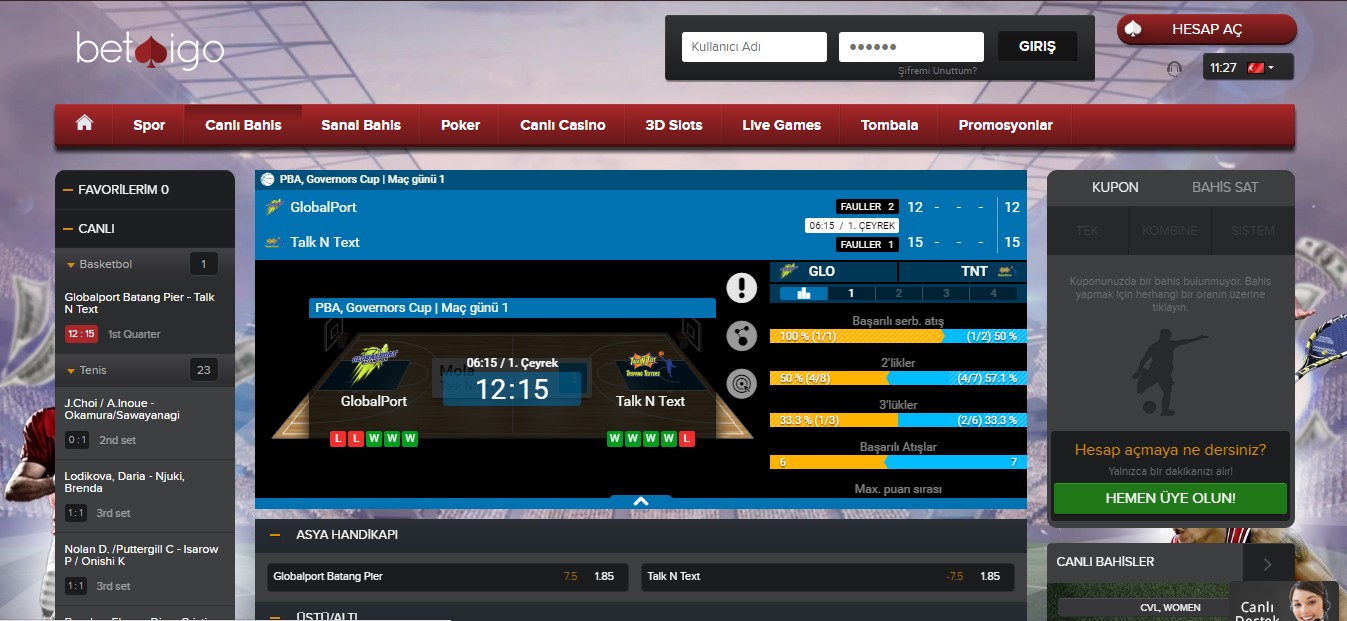Collapse the Asya Handikapı section
Image resolution: width=1347 pixels, height=621 pixels.
(x=275, y=535)
